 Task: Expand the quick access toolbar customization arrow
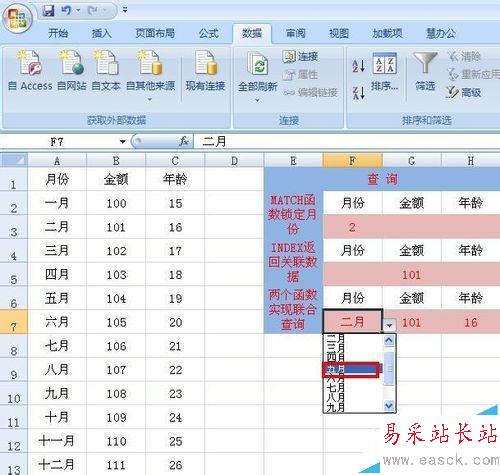(x=125, y=10)
